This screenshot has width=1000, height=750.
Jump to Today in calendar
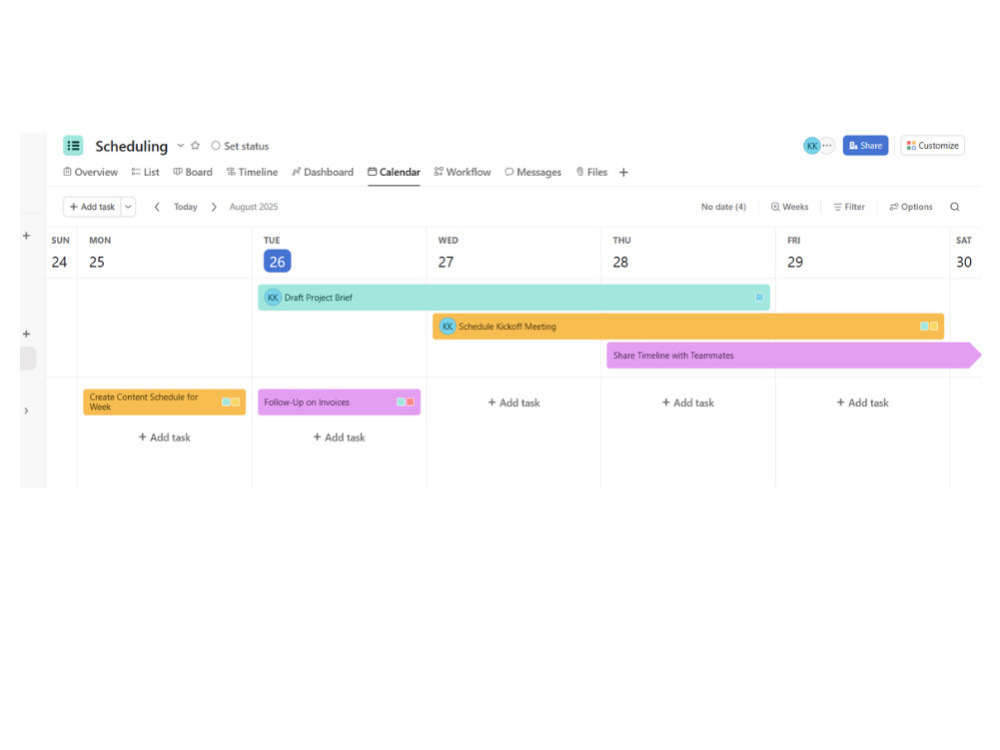point(186,207)
